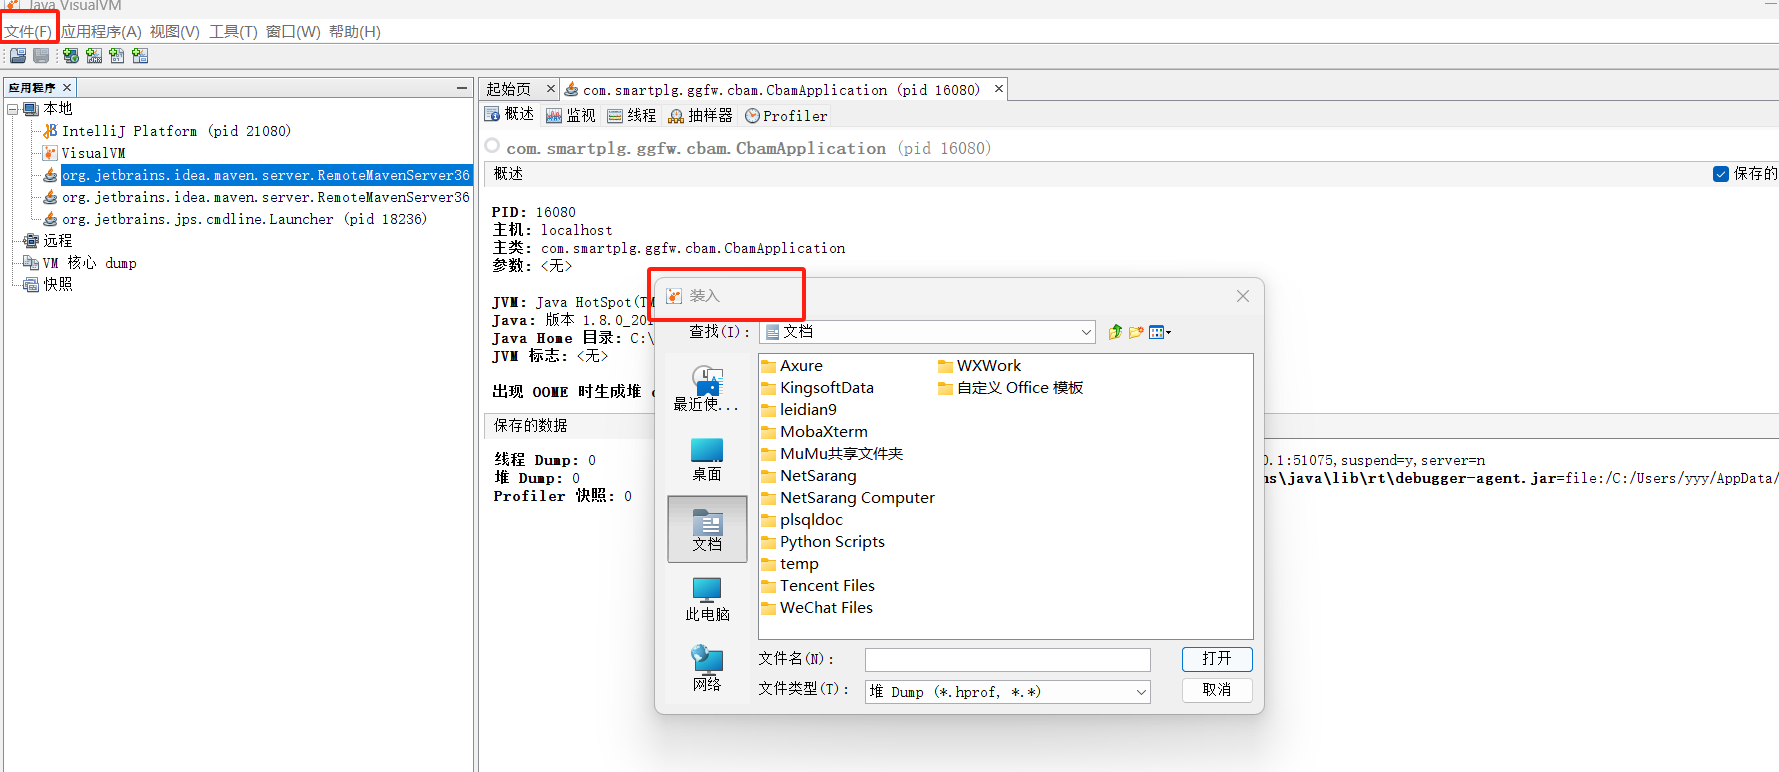Click the Add Remote Host toolbar icon
This screenshot has width=1779, height=772.
pos(71,56)
